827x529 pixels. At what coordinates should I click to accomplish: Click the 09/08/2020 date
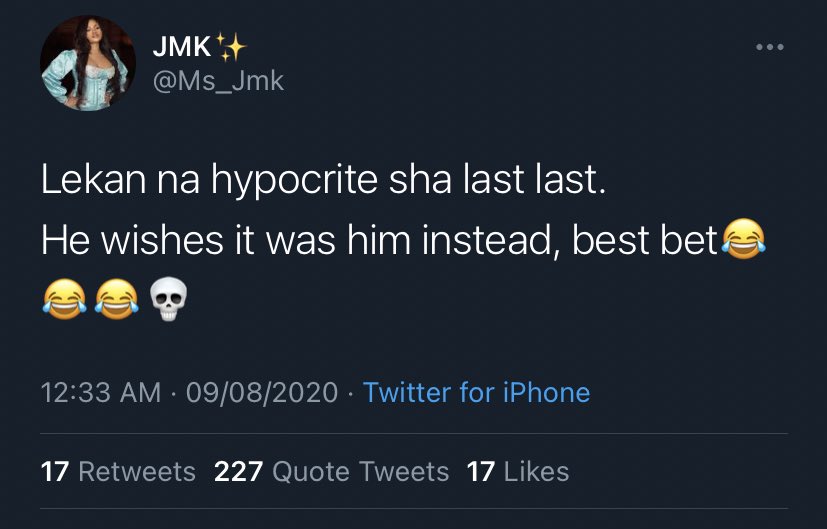click(x=262, y=392)
